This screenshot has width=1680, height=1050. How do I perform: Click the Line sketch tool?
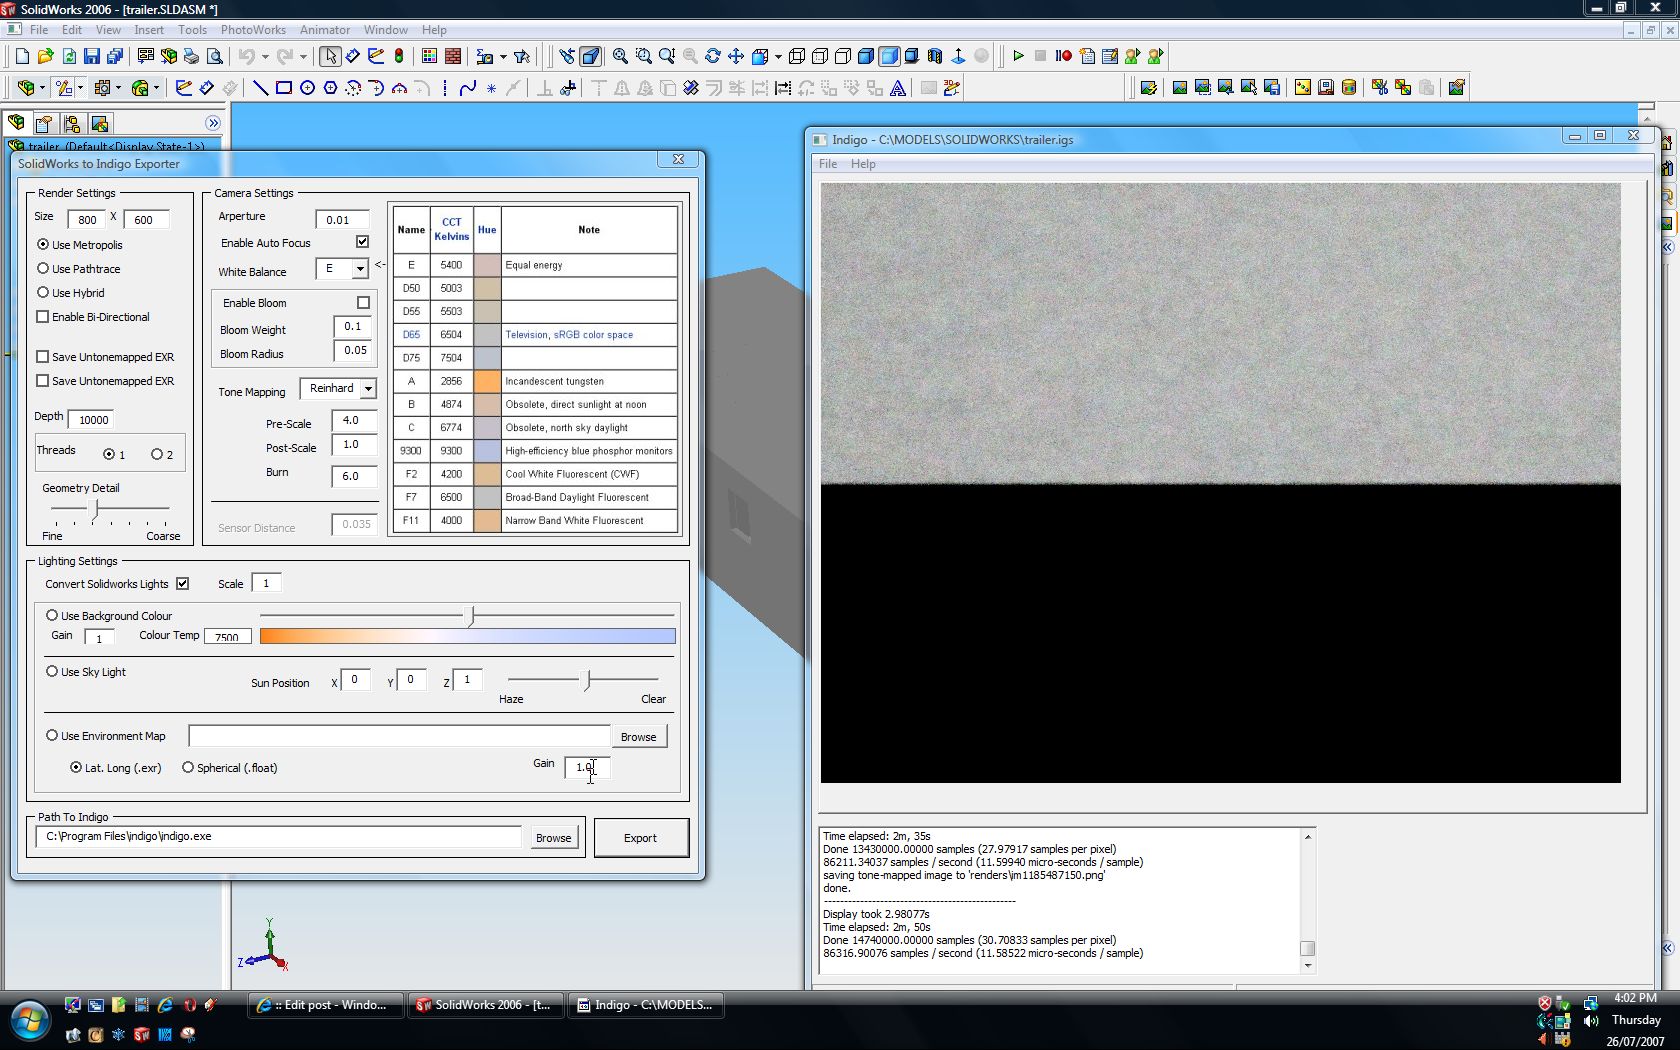pyautogui.click(x=260, y=88)
